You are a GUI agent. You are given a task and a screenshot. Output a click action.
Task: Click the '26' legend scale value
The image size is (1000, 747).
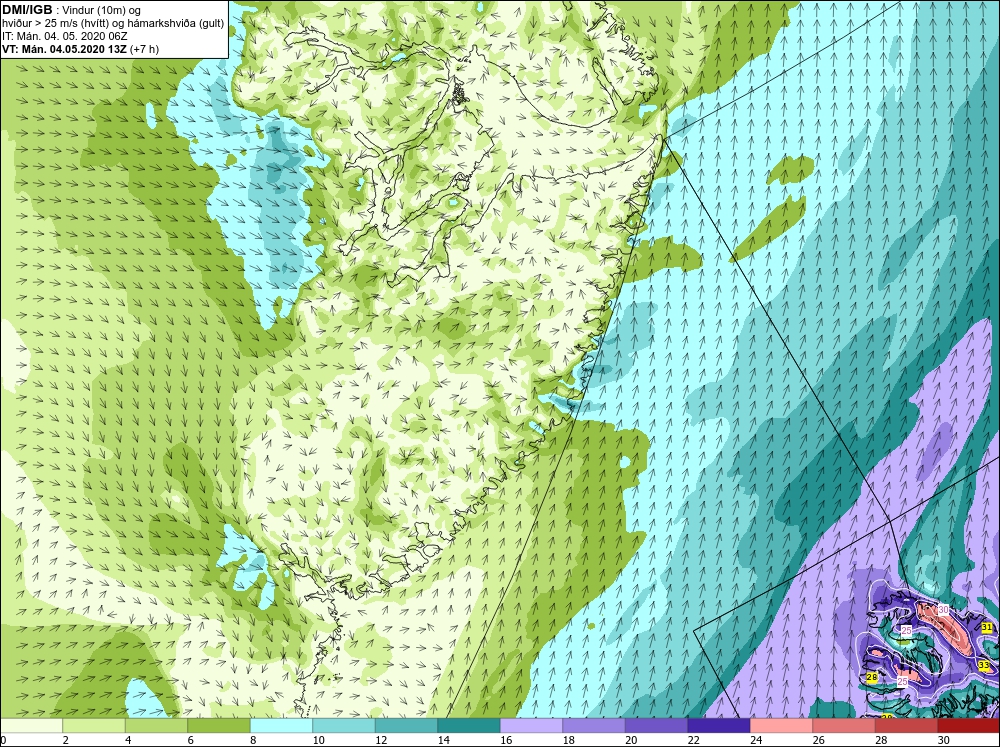pyautogui.click(x=818, y=740)
